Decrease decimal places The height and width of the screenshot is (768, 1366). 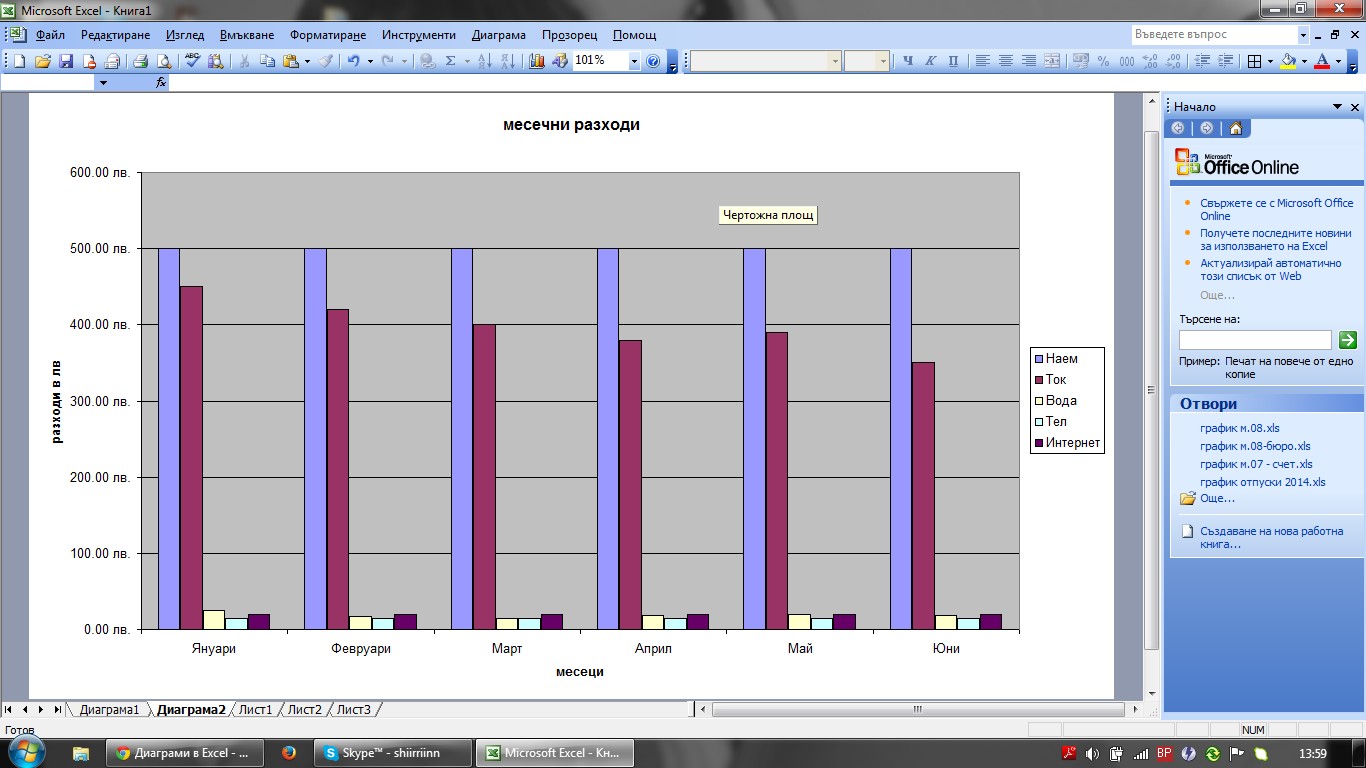coord(1173,61)
